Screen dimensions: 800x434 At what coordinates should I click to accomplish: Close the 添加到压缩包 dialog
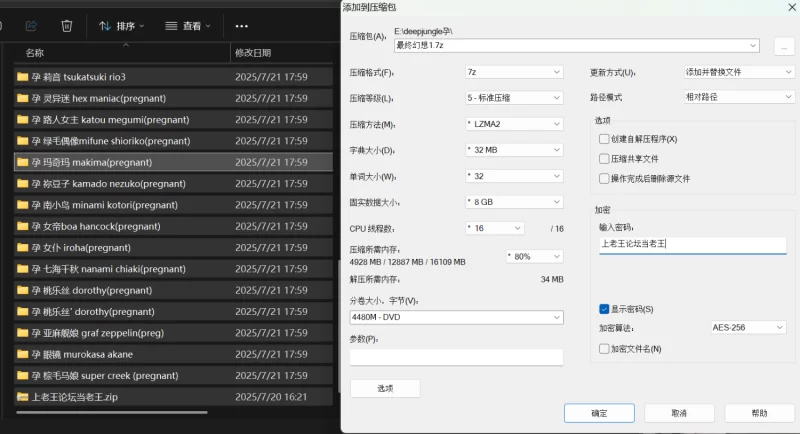792,7
